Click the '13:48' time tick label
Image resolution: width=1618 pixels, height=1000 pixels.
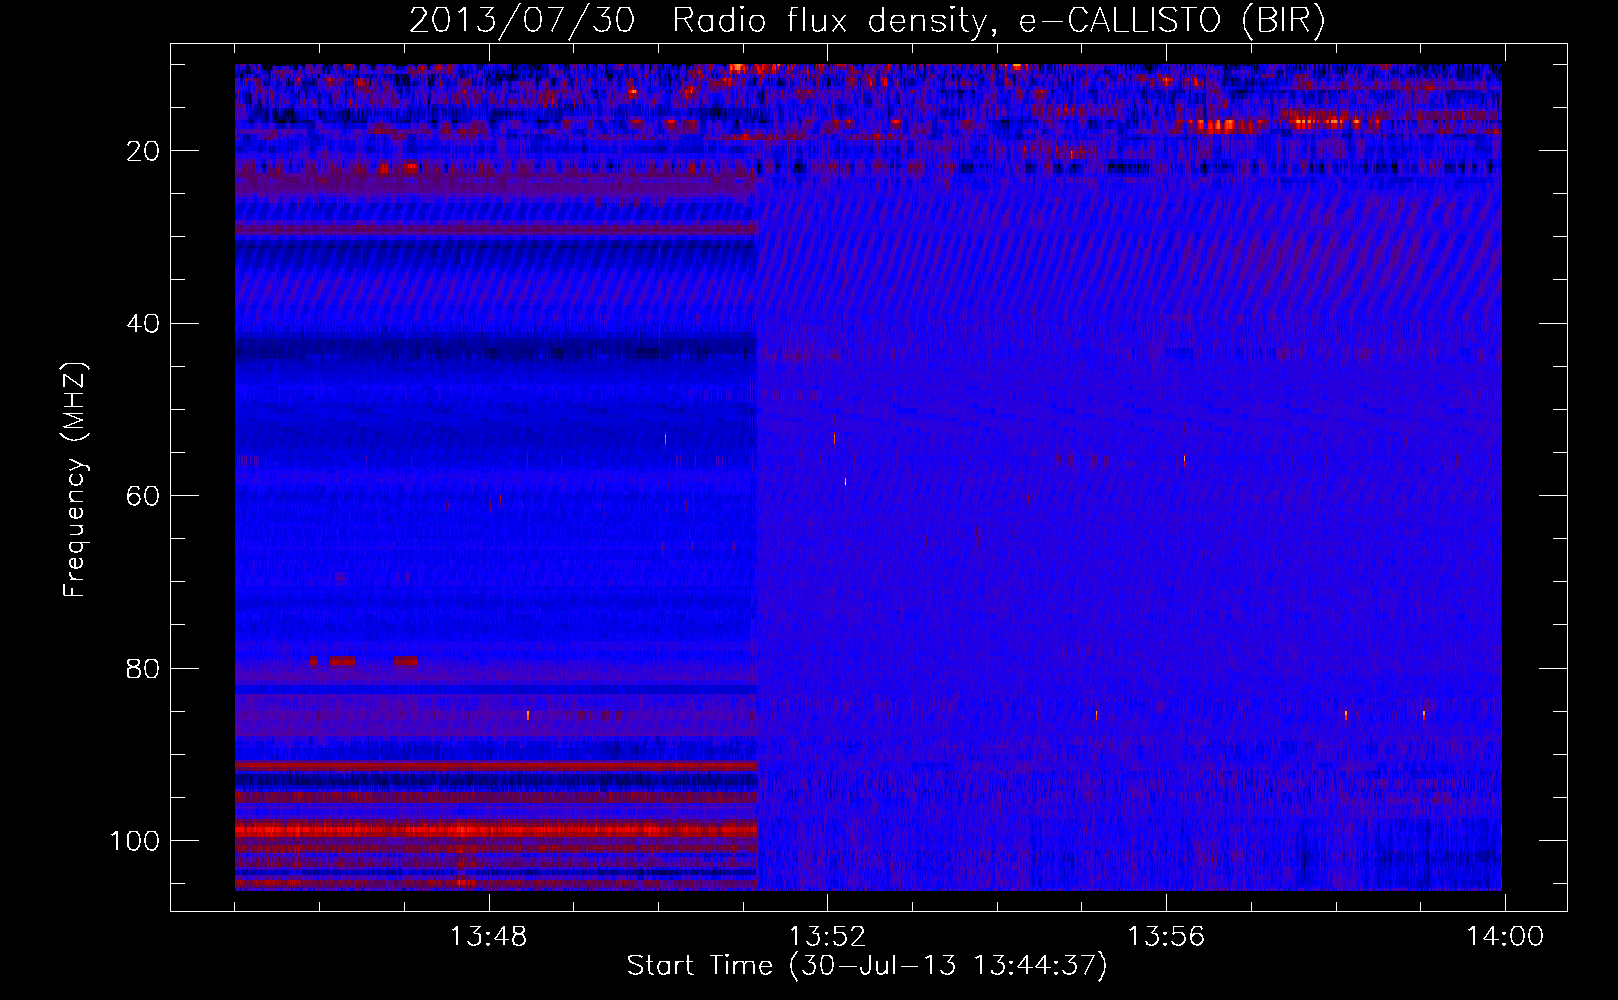coord(488,937)
